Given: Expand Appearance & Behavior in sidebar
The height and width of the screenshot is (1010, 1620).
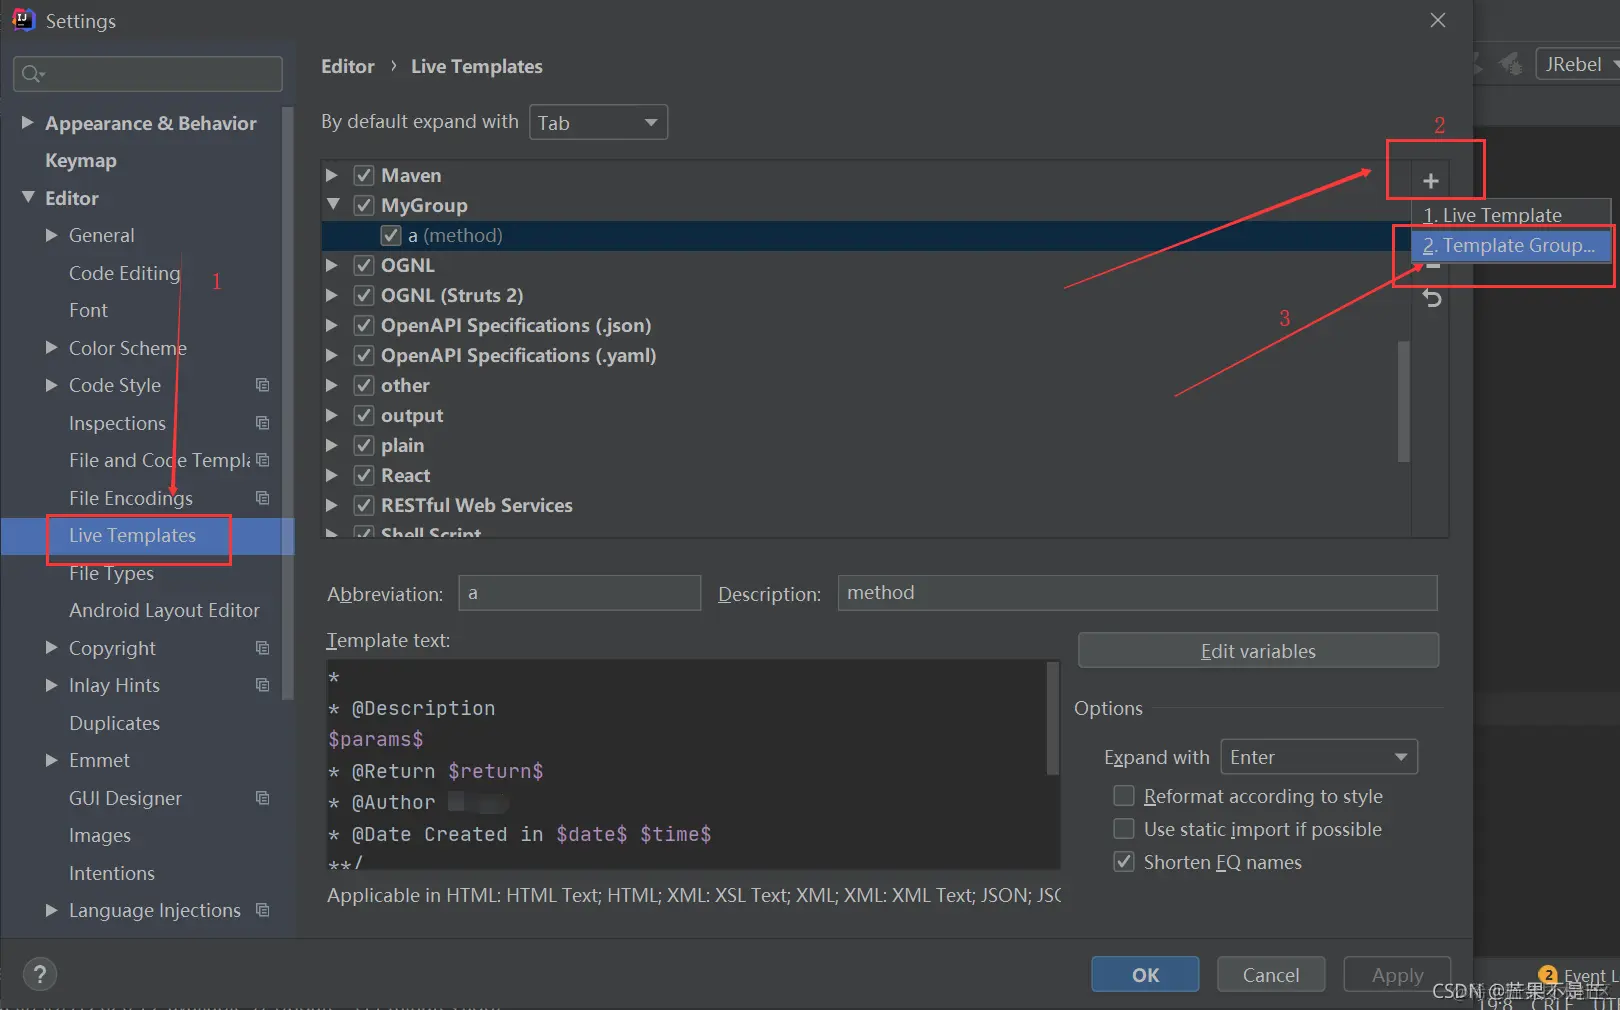Looking at the screenshot, I should tap(28, 122).
